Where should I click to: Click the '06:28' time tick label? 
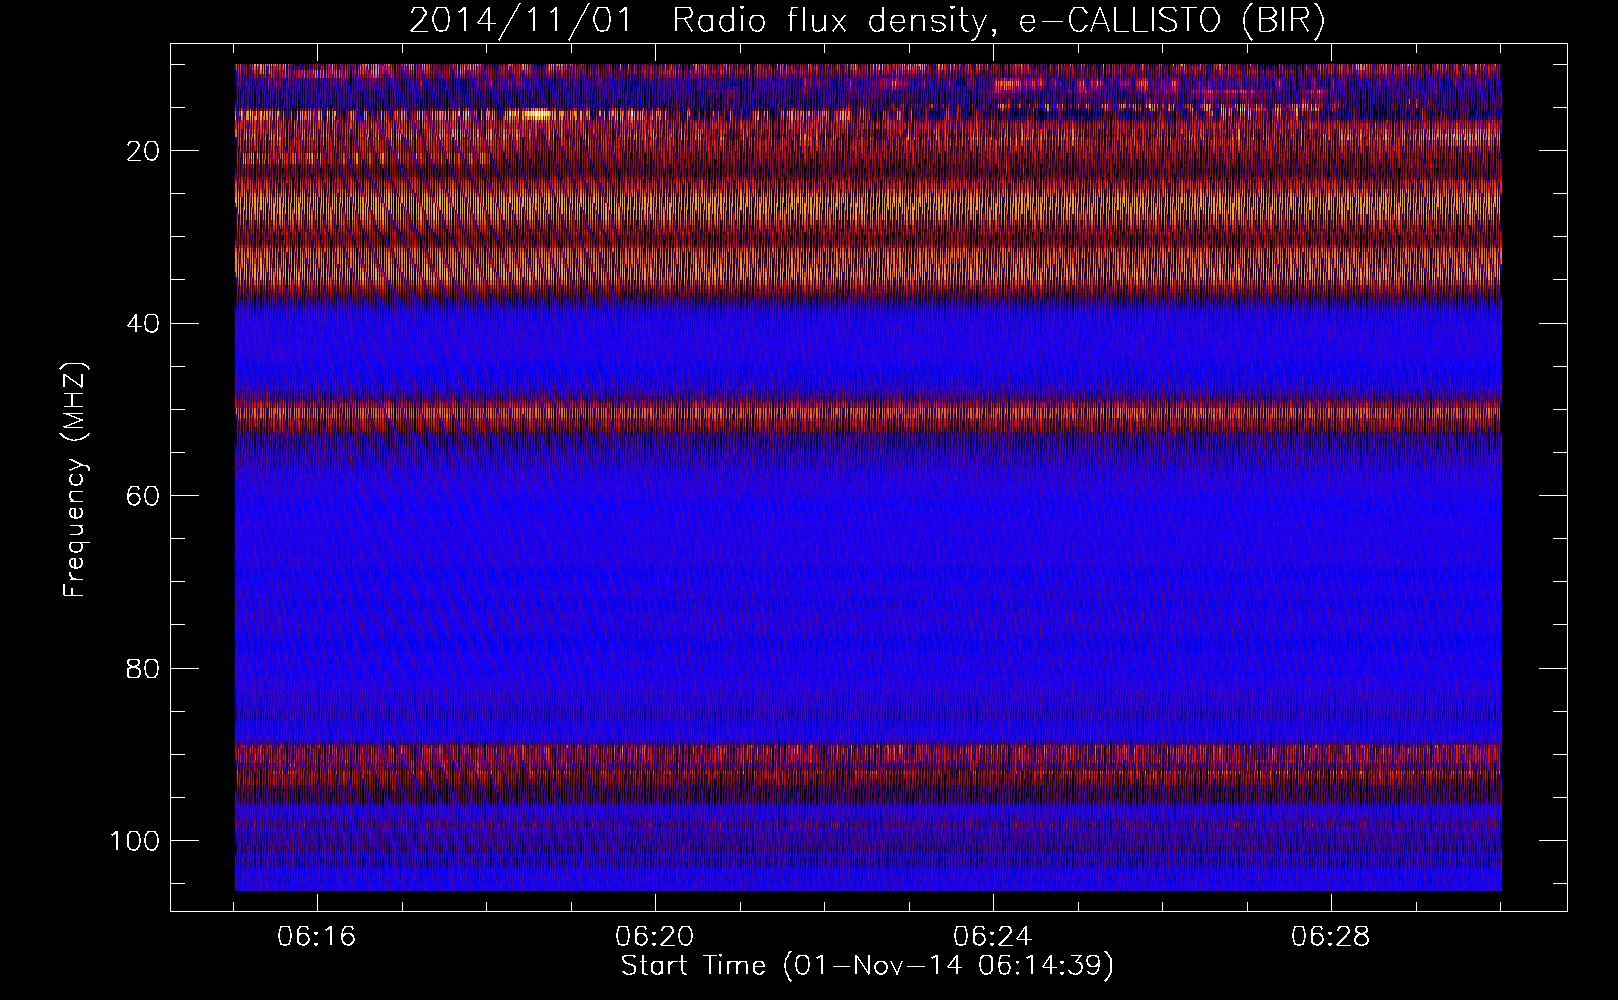pyautogui.click(x=1331, y=937)
